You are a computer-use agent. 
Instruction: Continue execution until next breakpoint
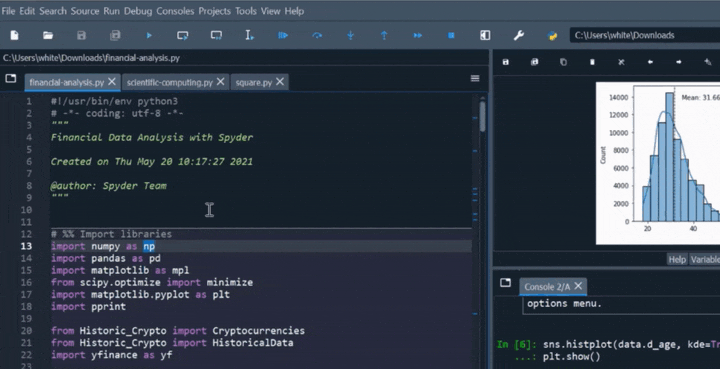click(x=417, y=35)
